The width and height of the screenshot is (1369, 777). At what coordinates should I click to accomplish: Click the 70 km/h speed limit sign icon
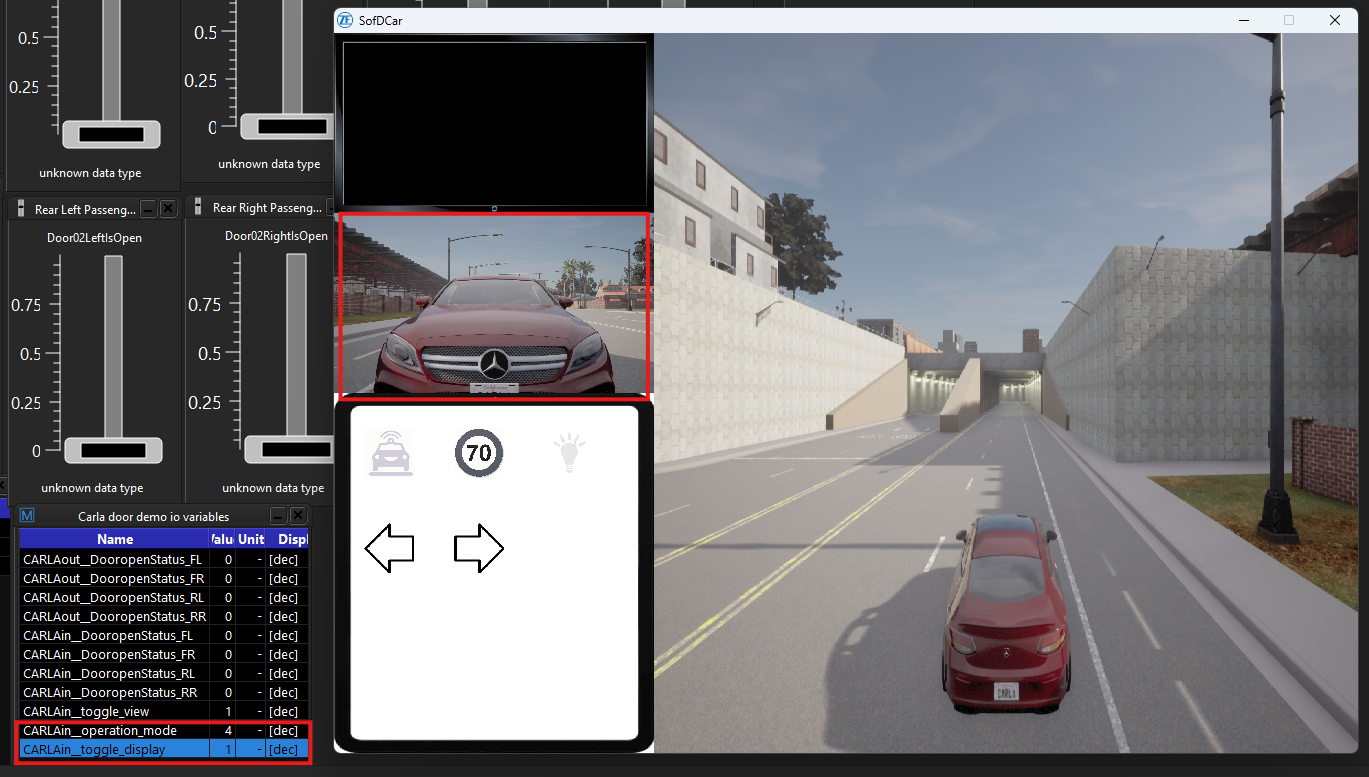coord(478,452)
